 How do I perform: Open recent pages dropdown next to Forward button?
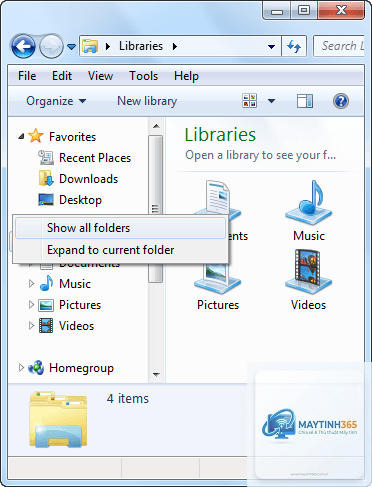(71, 46)
